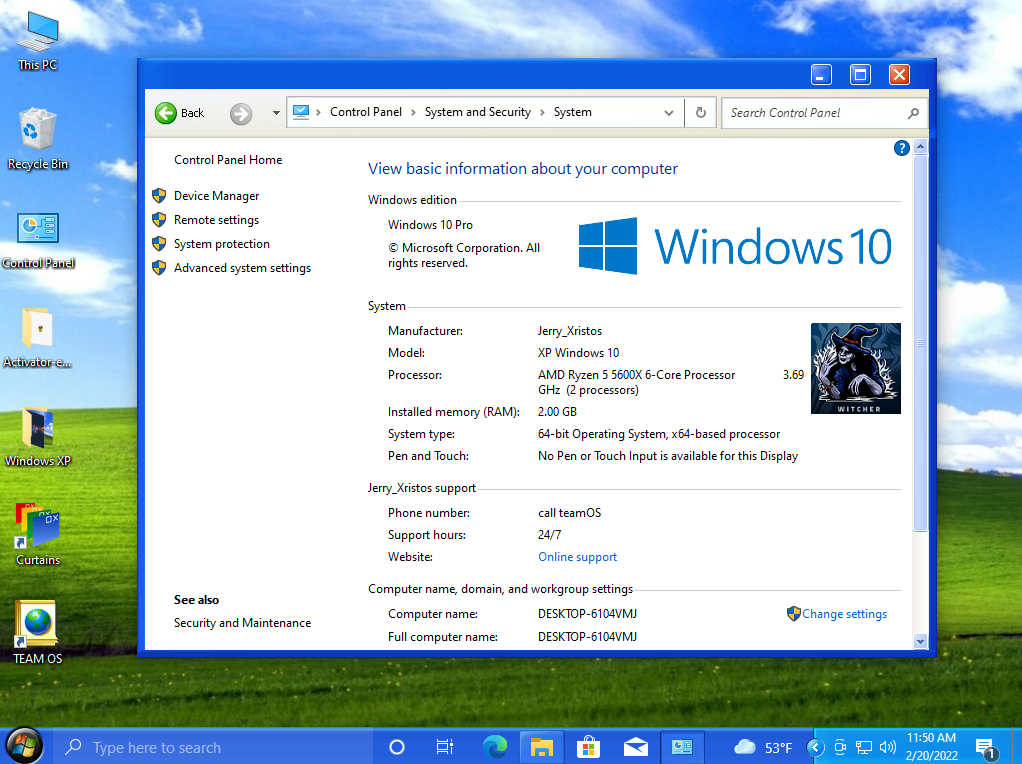1022x764 pixels.
Task: Open the address bar history dropdown
Action: (x=669, y=113)
